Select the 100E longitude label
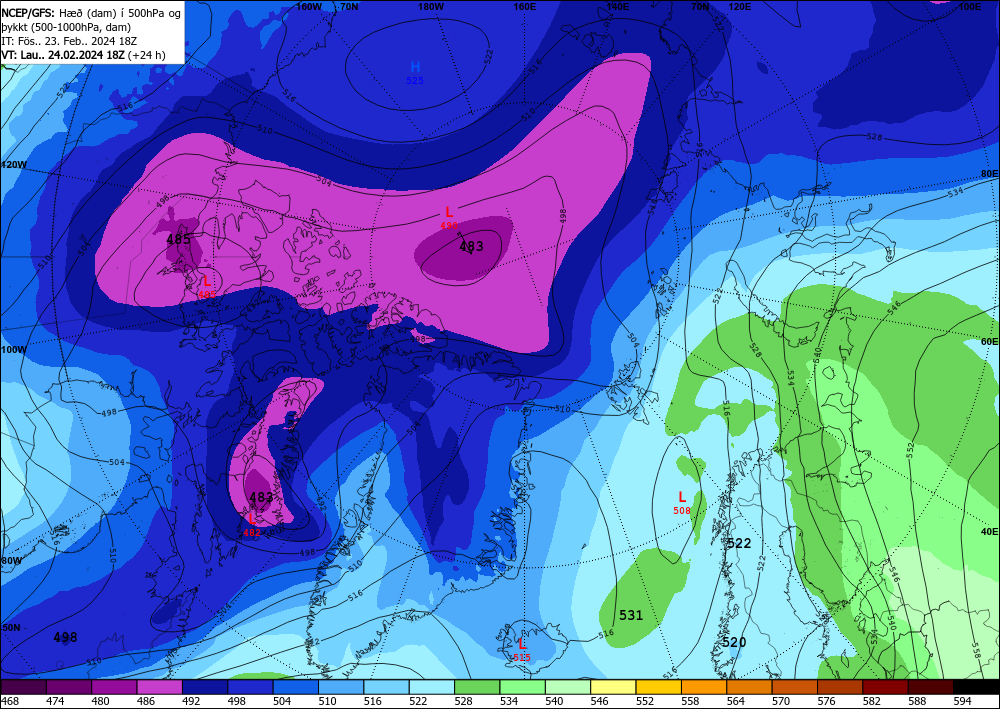The height and width of the screenshot is (709, 1000). tap(970, 6)
